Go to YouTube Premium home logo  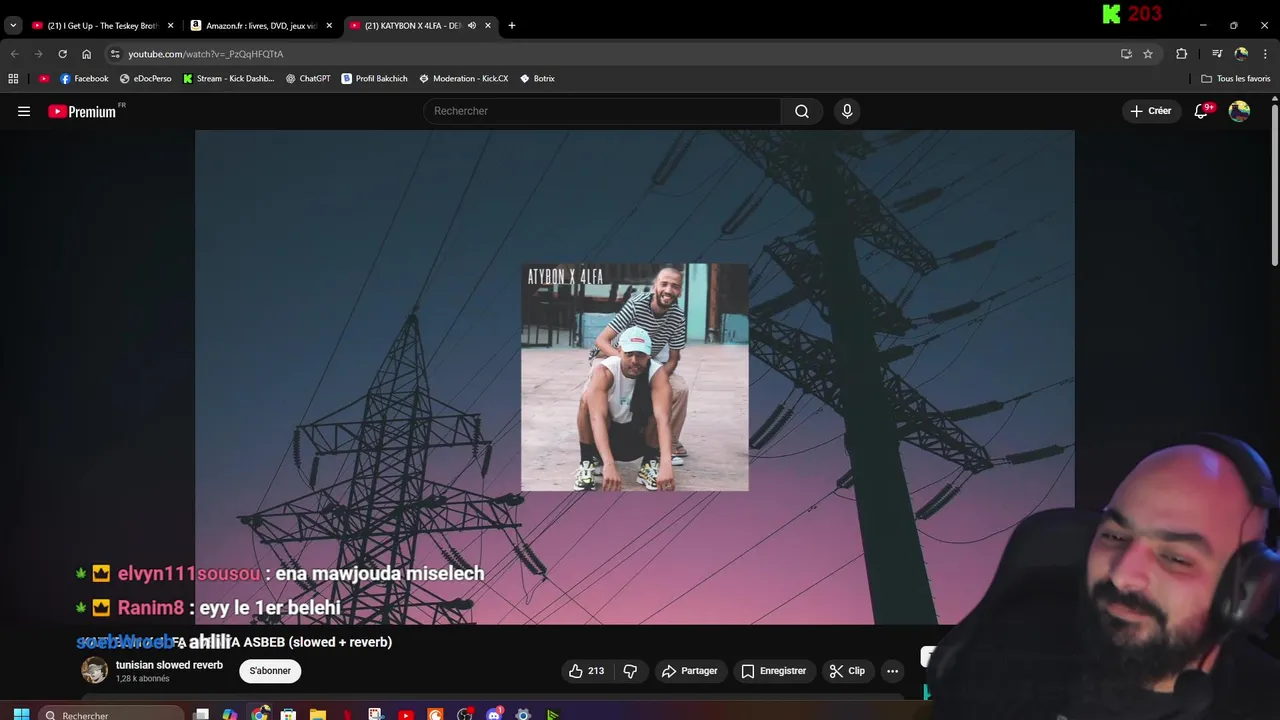point(83,111)
